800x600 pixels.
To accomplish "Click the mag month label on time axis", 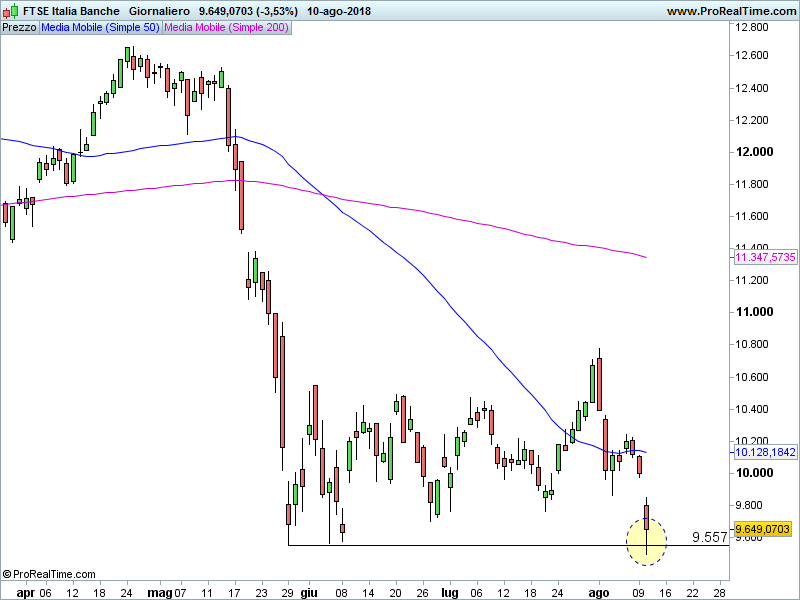I will pos(160,593).
